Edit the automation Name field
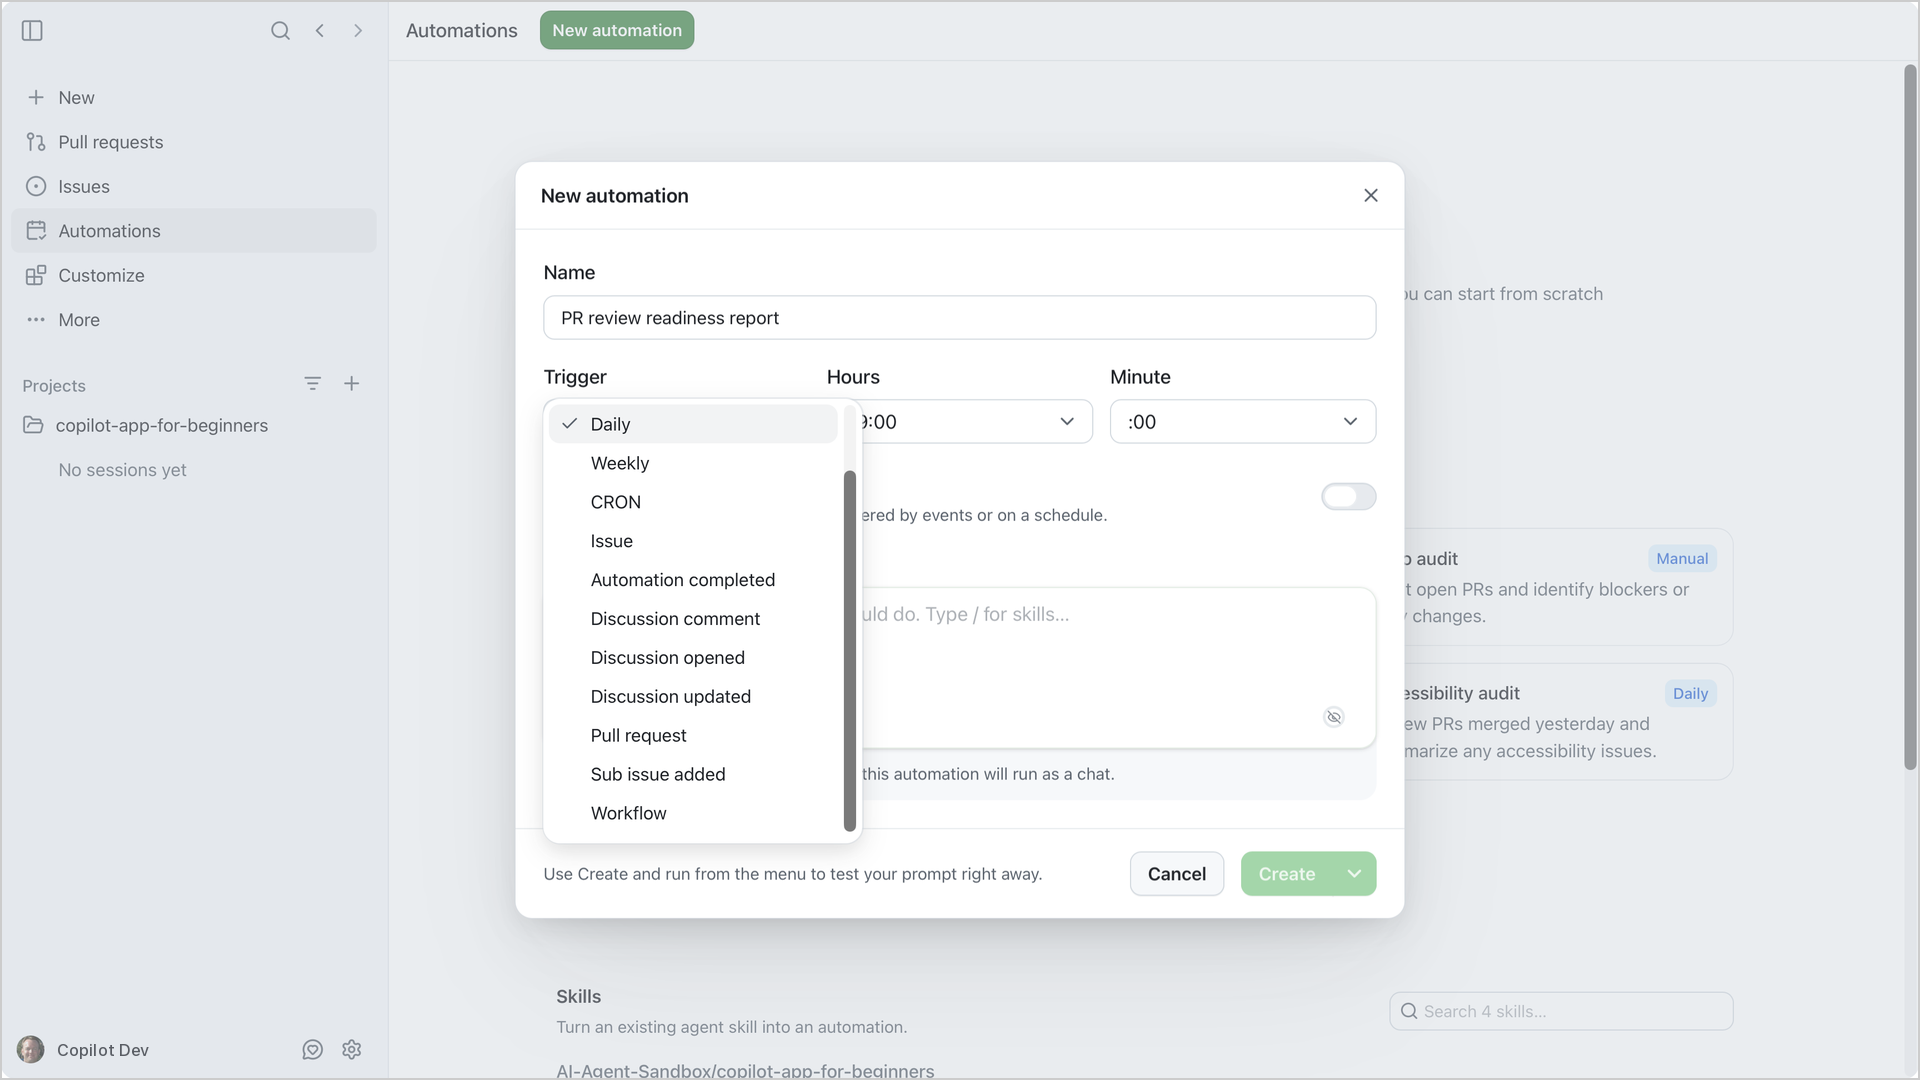This screenshot has width=1920, height=1080. click(x=960, y=318)
